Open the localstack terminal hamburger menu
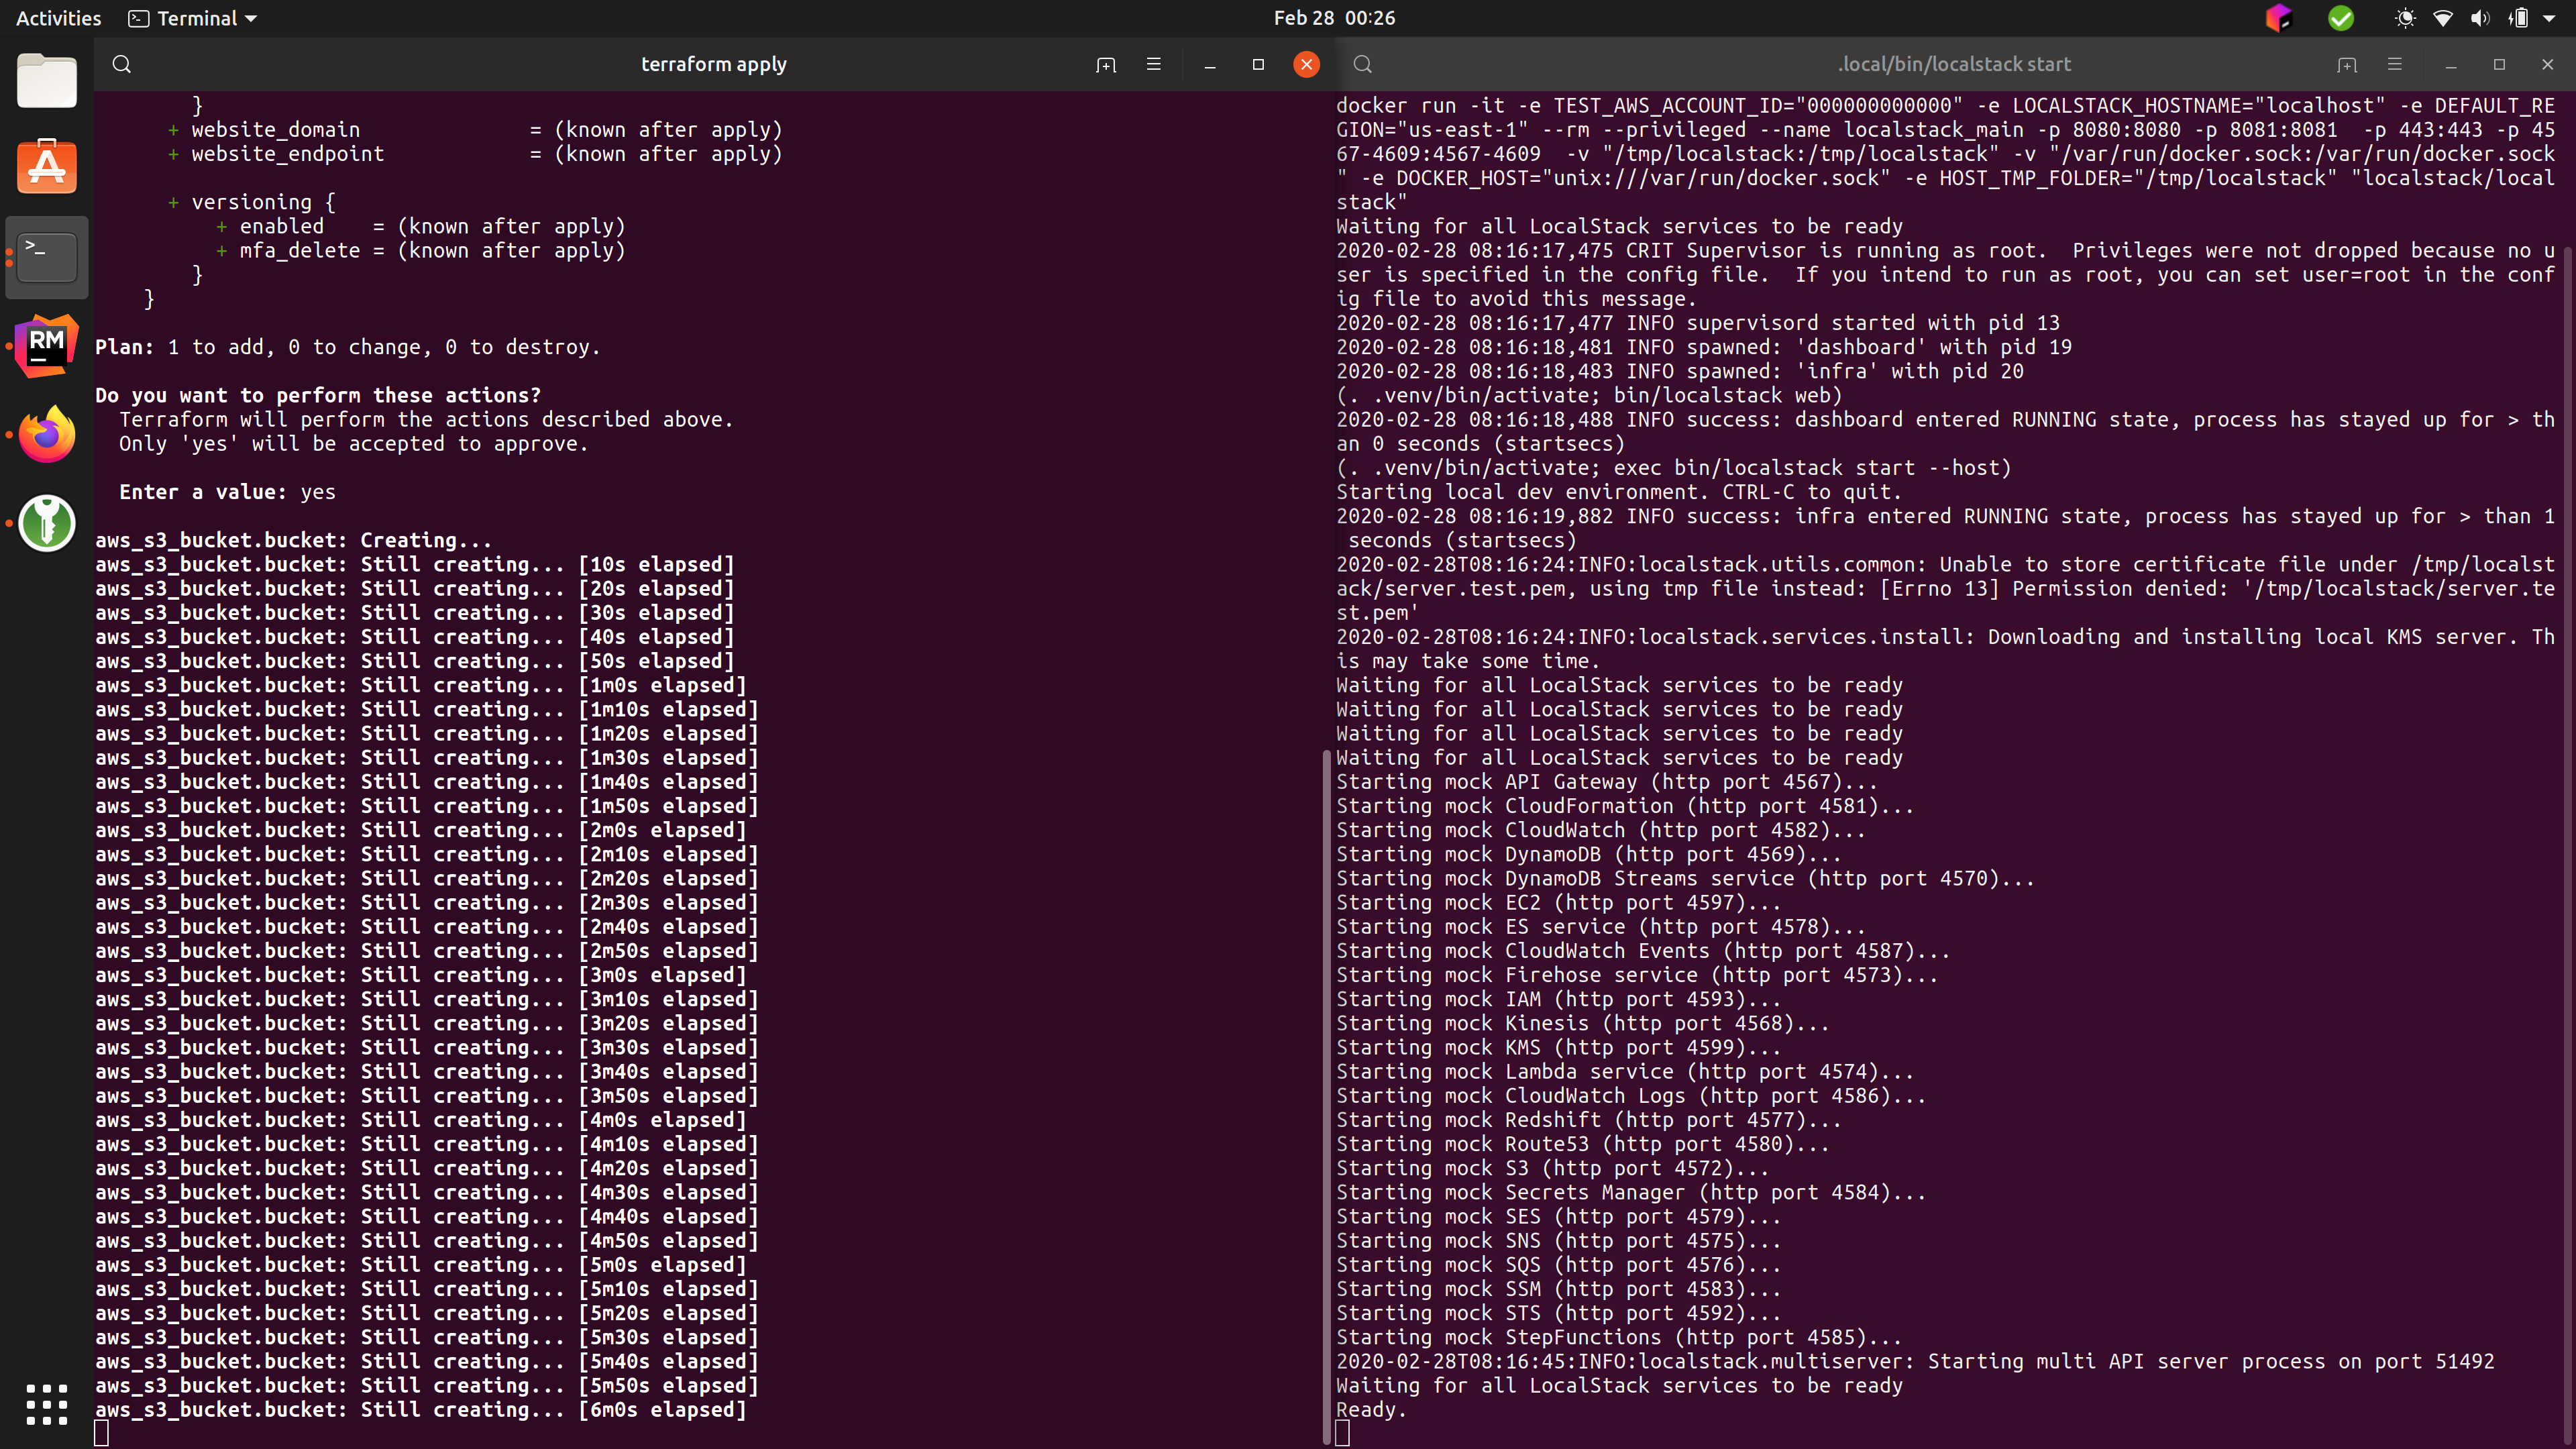This screenshot has width=2576, height=1449. click(x=2394, y=64)
